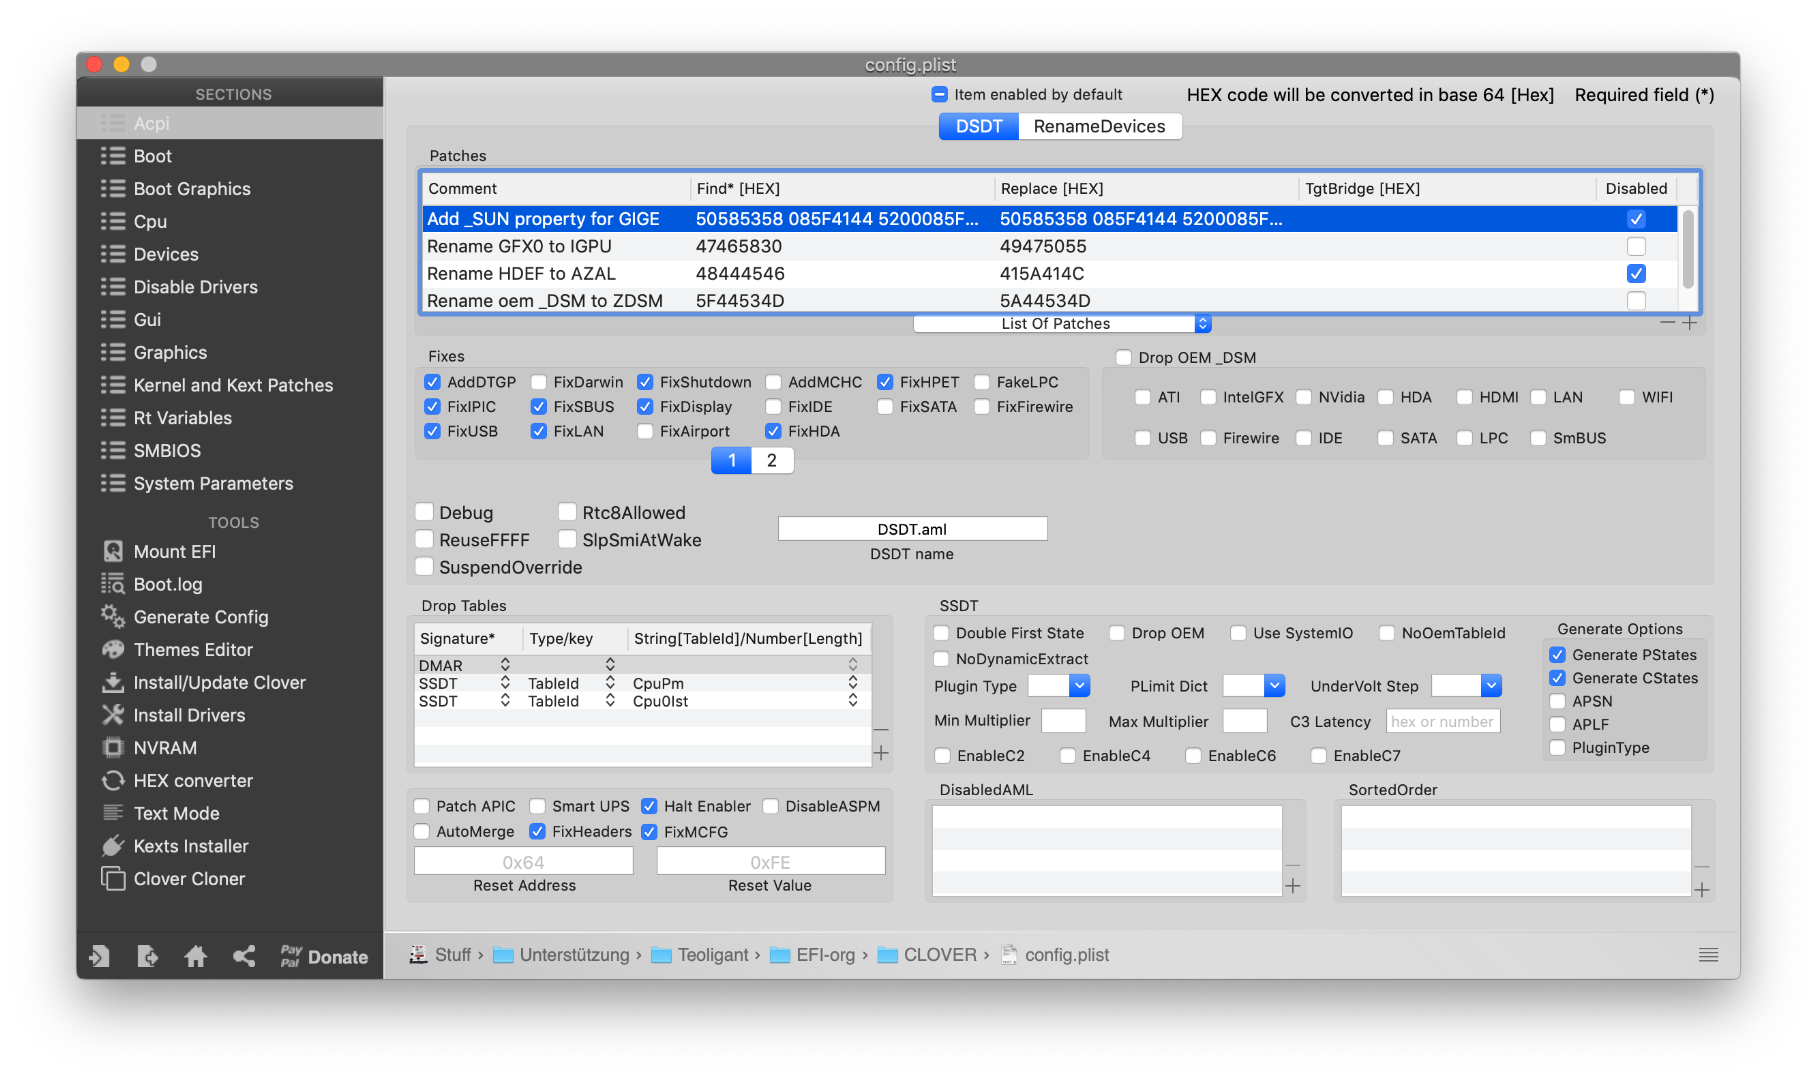Open Cpu0Ist row TableId type stepper
The image size is (1816, 1080).
click(610, 701)
